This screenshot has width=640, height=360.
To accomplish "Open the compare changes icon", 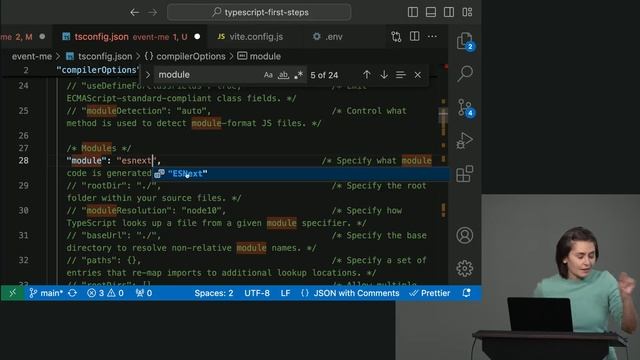I will pos(396,37).
